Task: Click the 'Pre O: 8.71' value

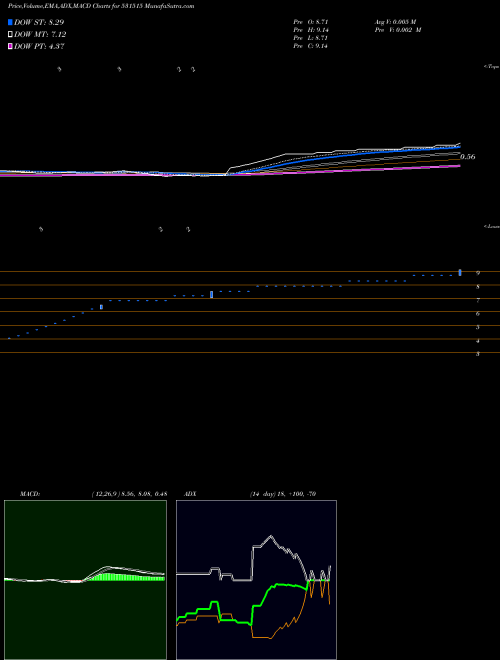Action: 311,21
